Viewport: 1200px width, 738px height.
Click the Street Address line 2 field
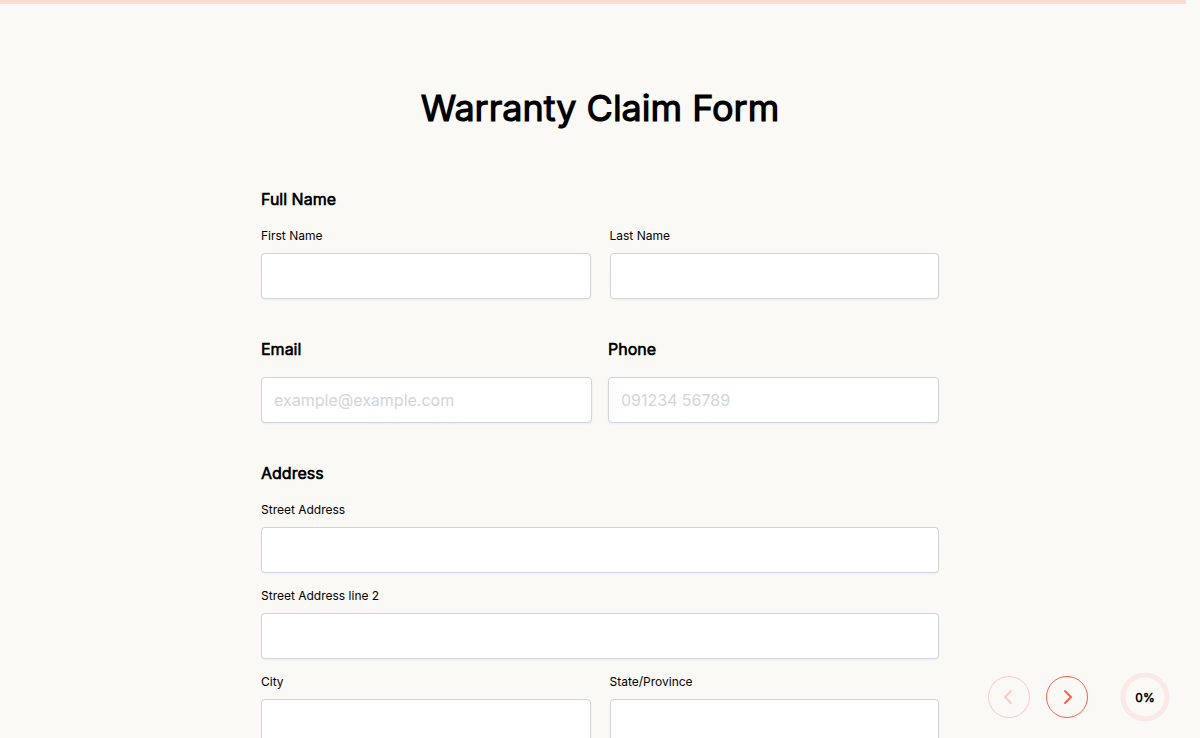pyautogui.click(x=599, y=636)
